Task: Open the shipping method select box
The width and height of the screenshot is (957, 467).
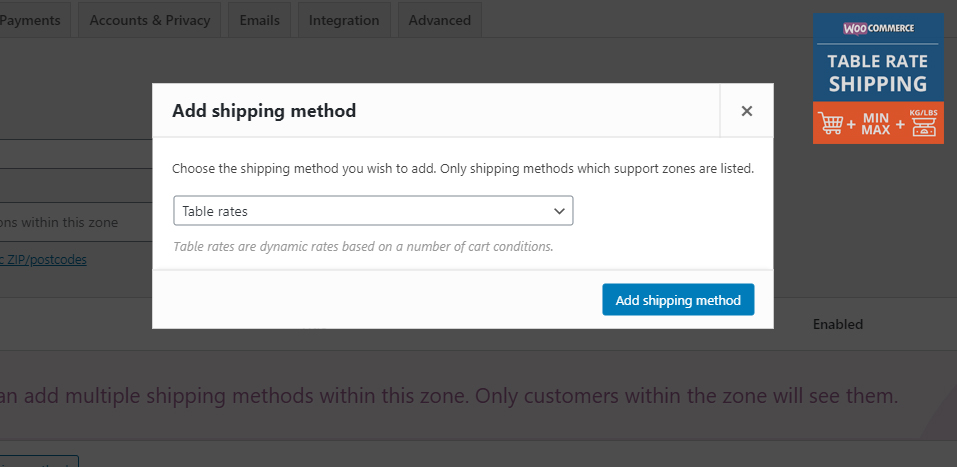Action: point(373,211)
